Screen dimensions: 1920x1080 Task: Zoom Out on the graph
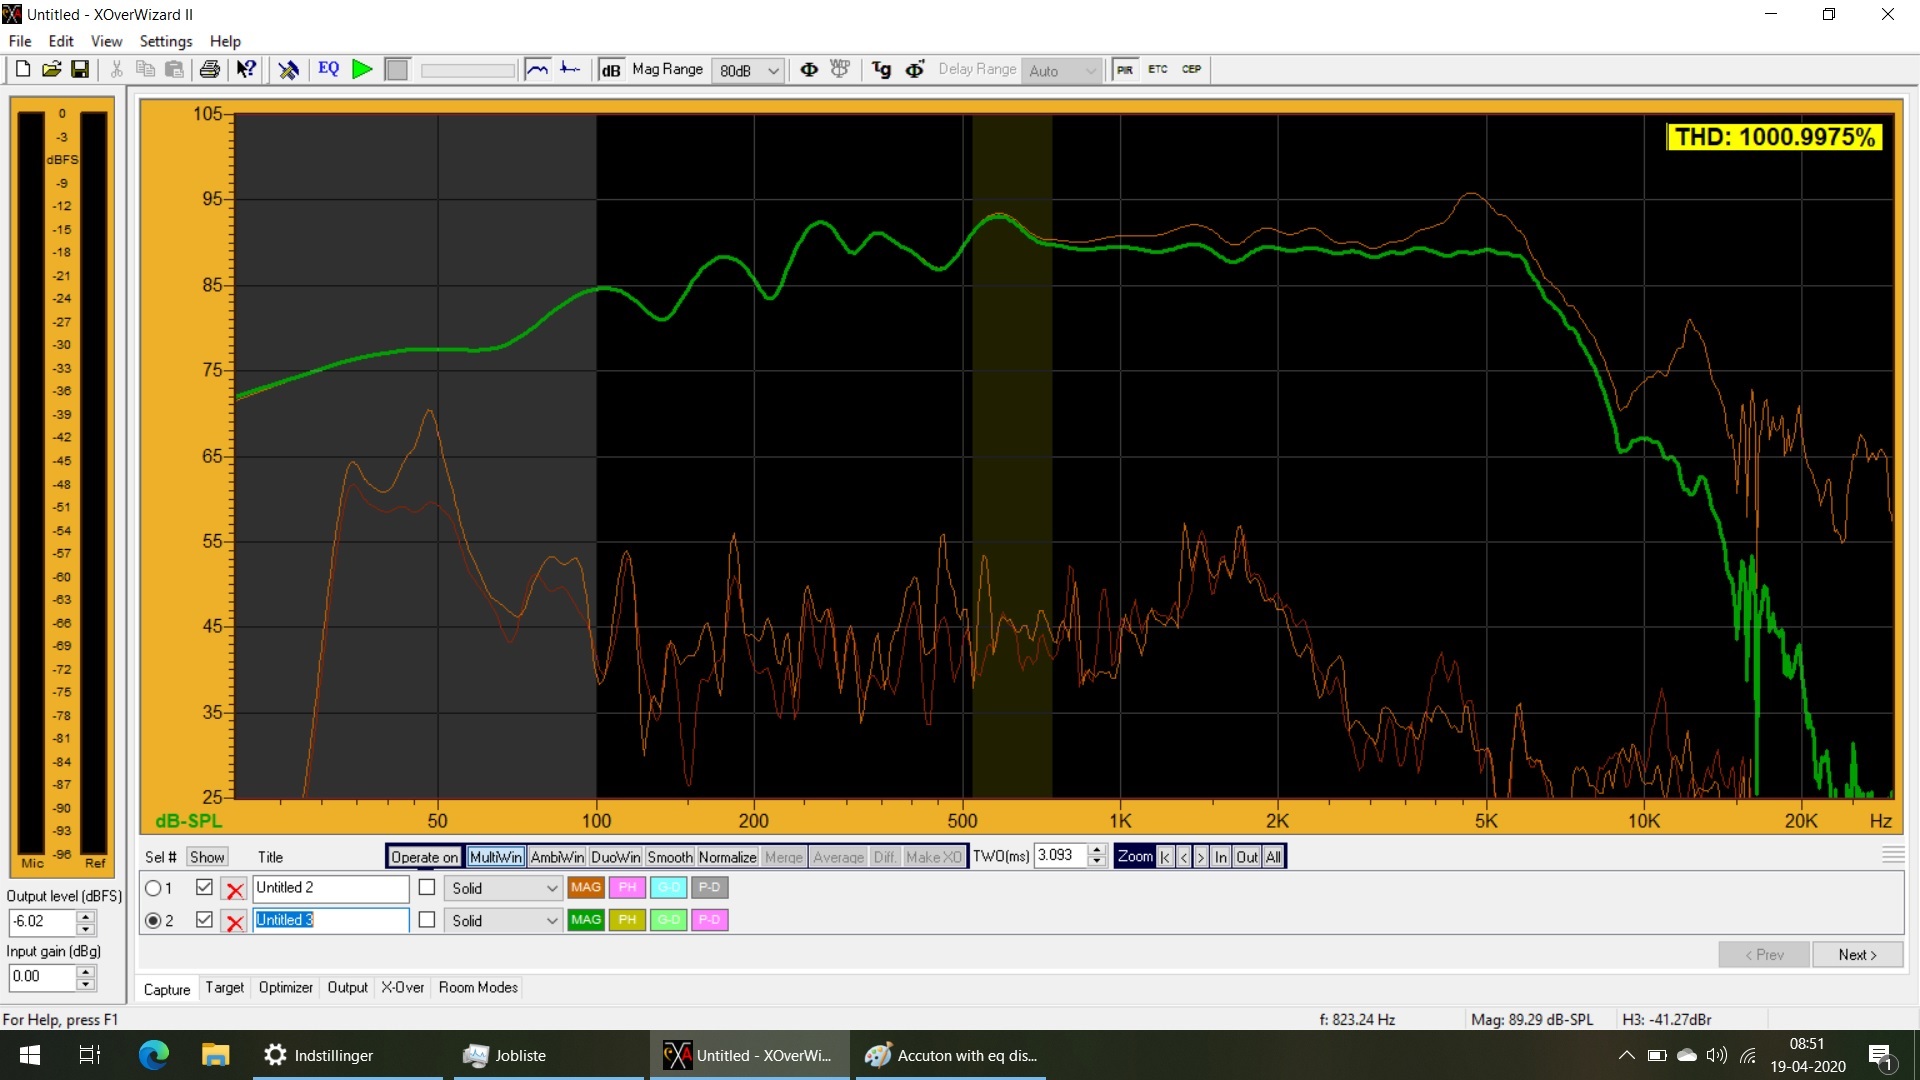click(x=1246, y=857)
